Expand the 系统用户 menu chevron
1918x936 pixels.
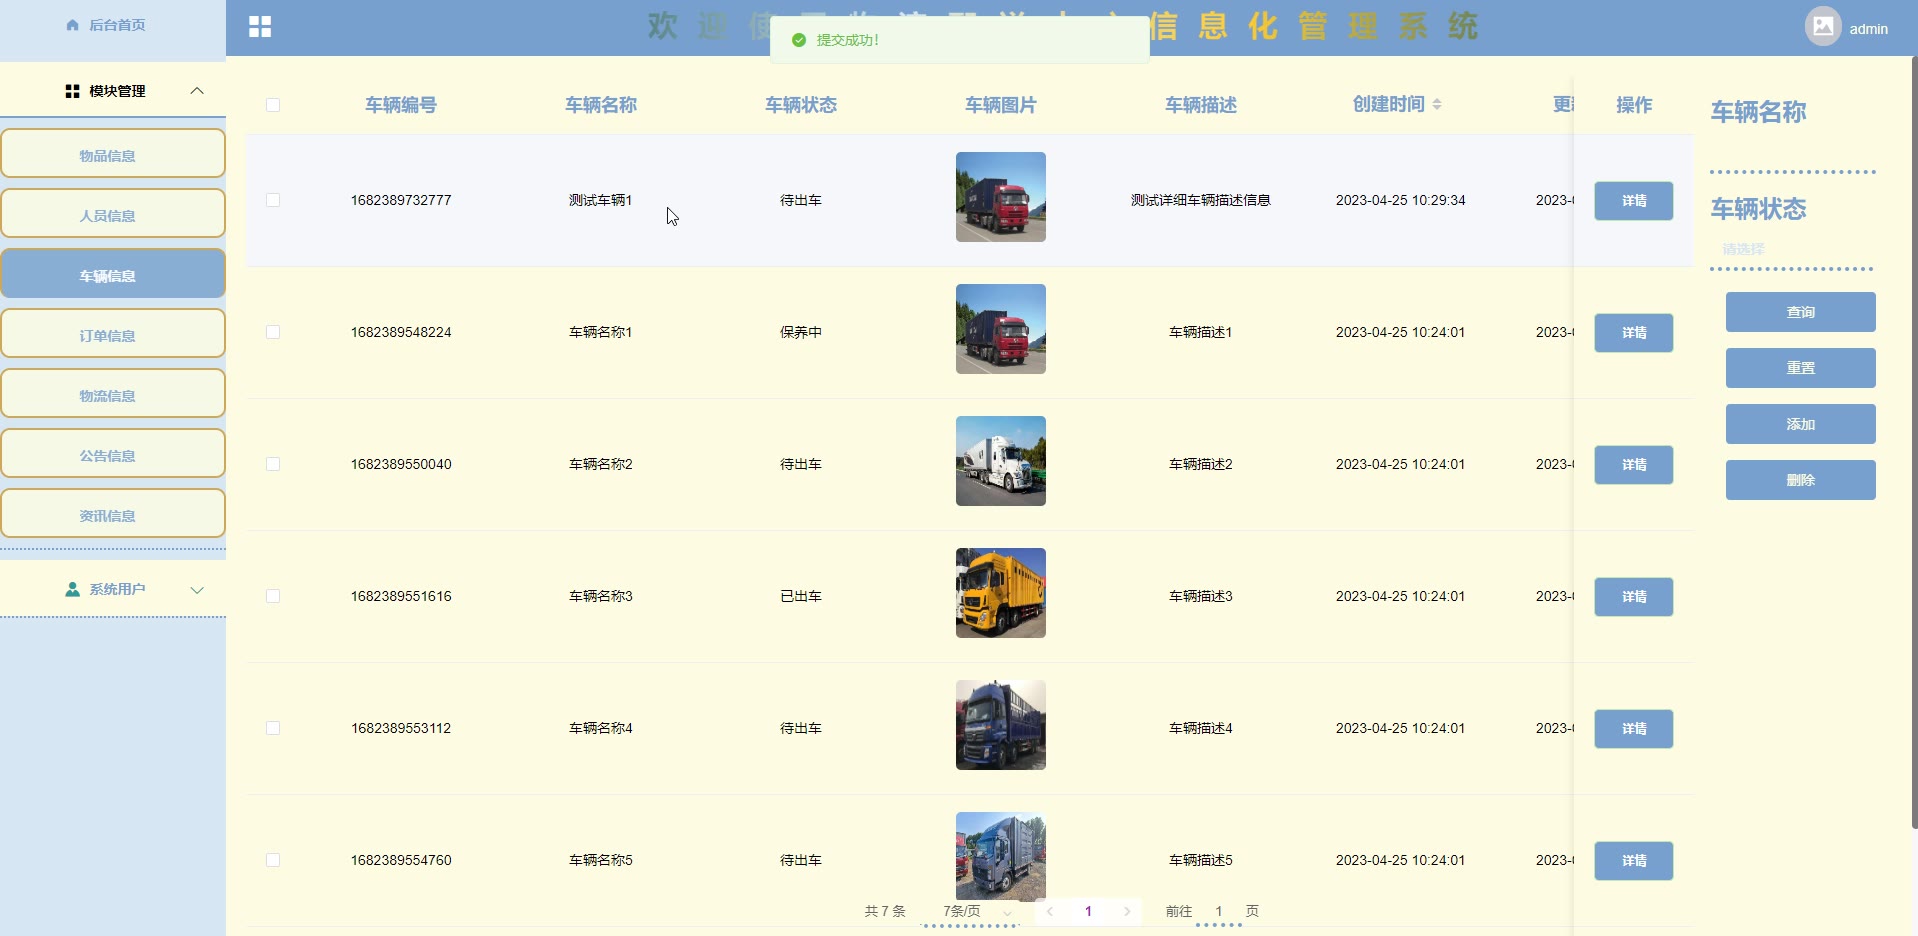tap(197, 590)
